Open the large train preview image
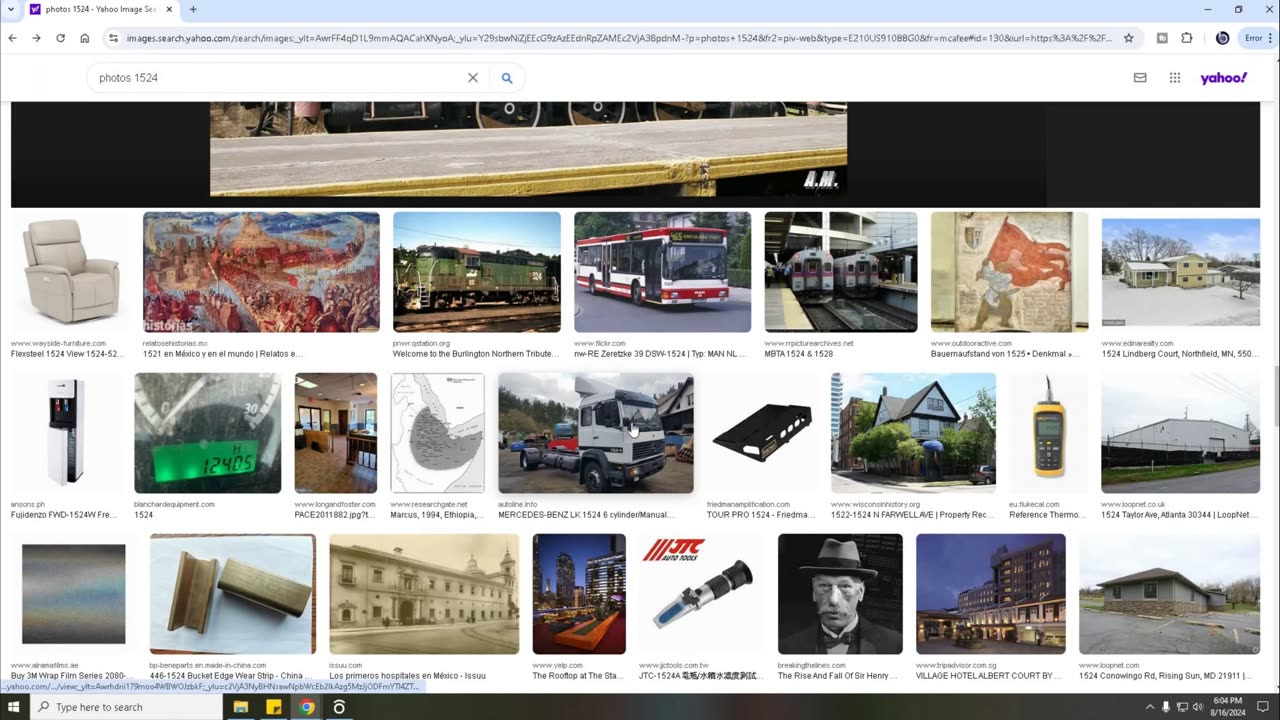The height and width of the screenshot is (720, 1280). pyautogui.click(x=528, y=148)
